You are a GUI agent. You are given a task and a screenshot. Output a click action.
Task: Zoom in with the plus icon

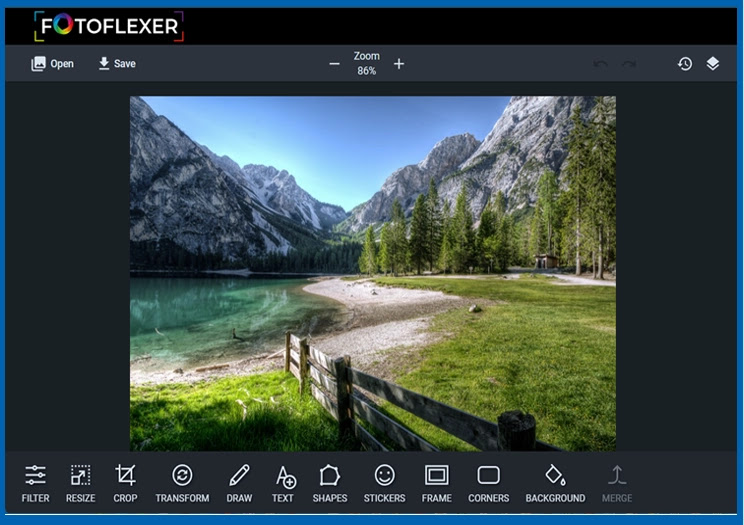[x=399, y=64]
